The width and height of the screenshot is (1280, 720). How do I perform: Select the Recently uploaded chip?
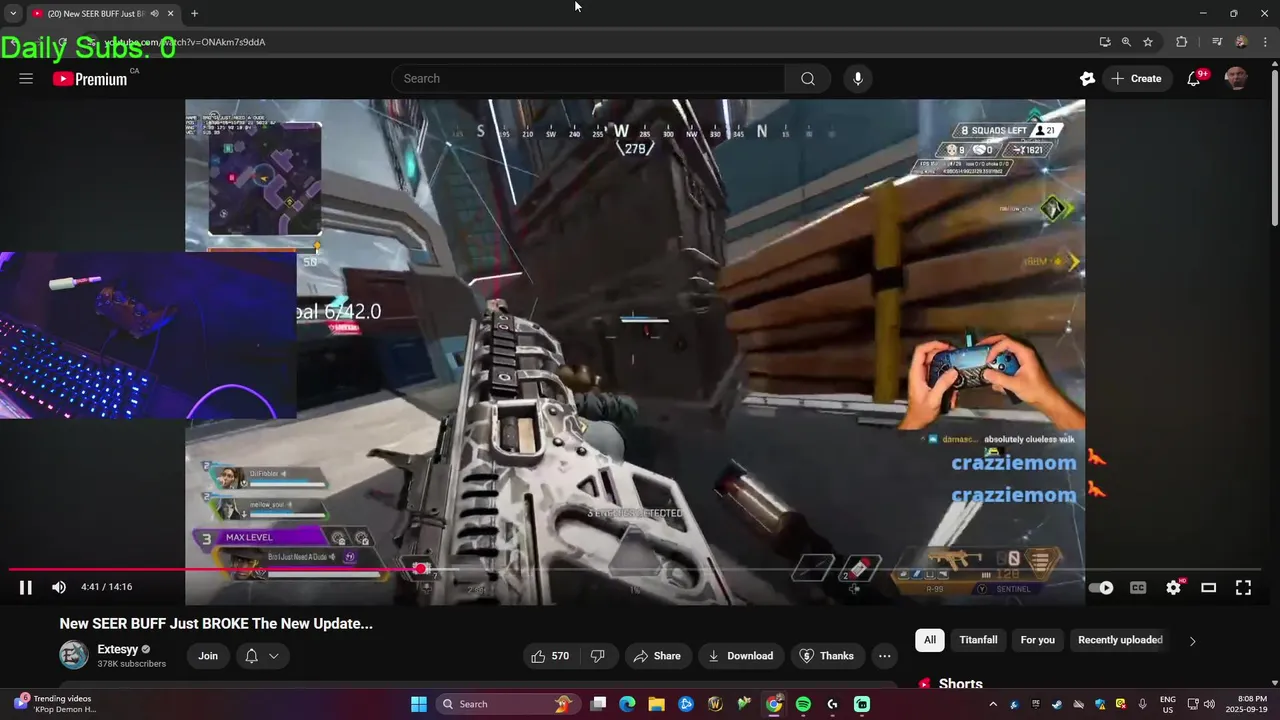tap(1120, 640)
